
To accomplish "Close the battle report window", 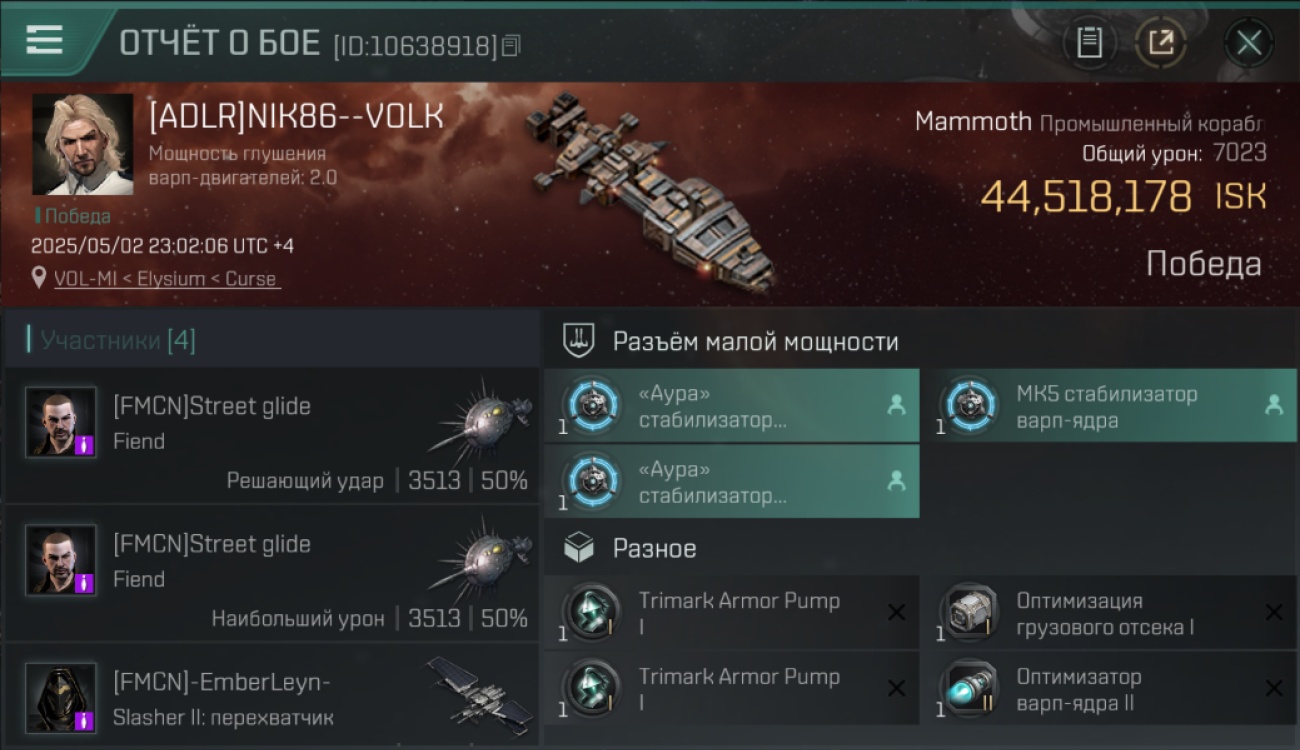I will pyautogui.click(x=1249, y=43).
